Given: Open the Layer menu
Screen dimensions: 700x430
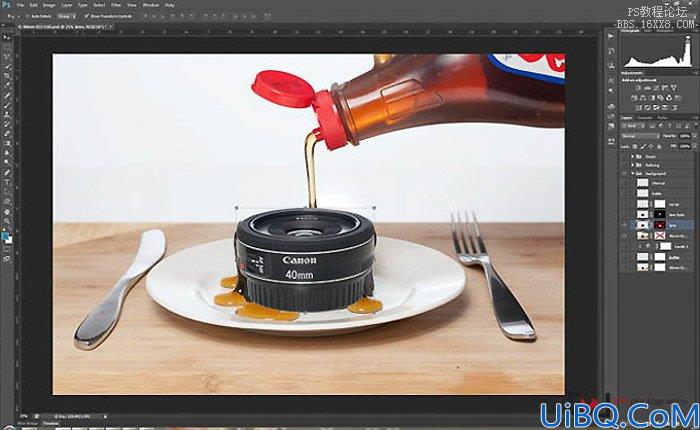Looking at the screenshot, I should (67, 5).
